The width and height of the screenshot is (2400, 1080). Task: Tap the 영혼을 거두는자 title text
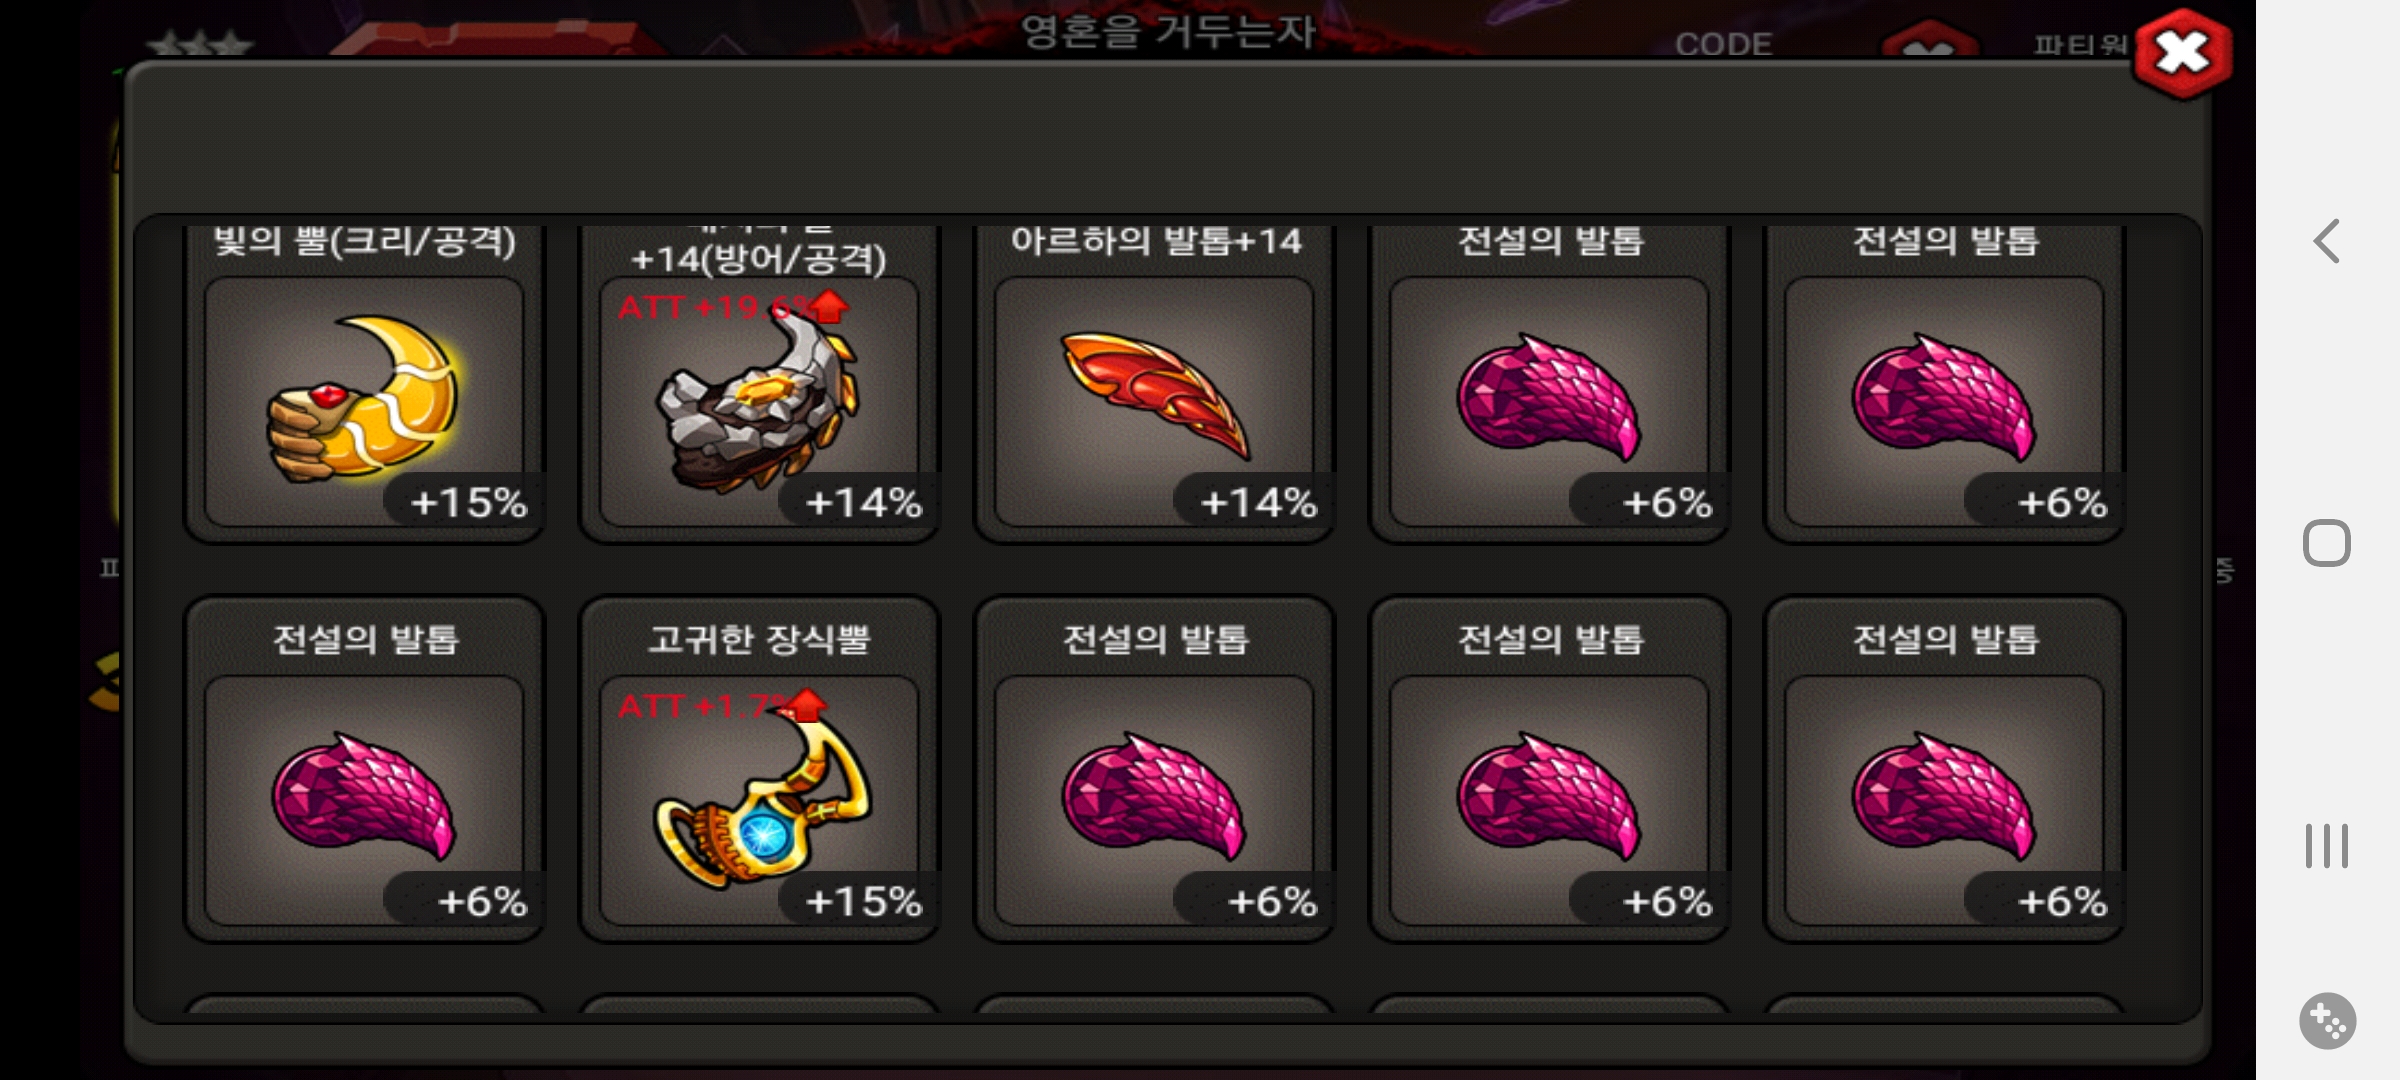1168,31
